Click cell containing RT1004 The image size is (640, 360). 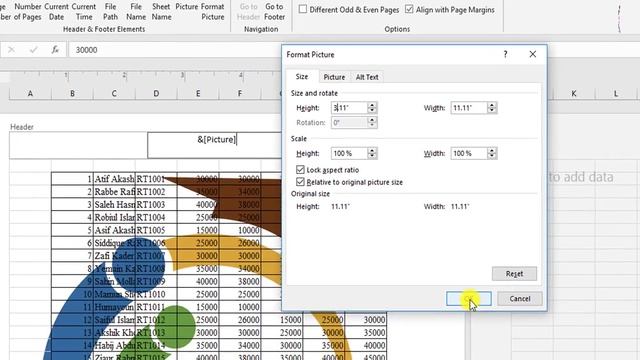pyautogui.click(x=156, y=217)
